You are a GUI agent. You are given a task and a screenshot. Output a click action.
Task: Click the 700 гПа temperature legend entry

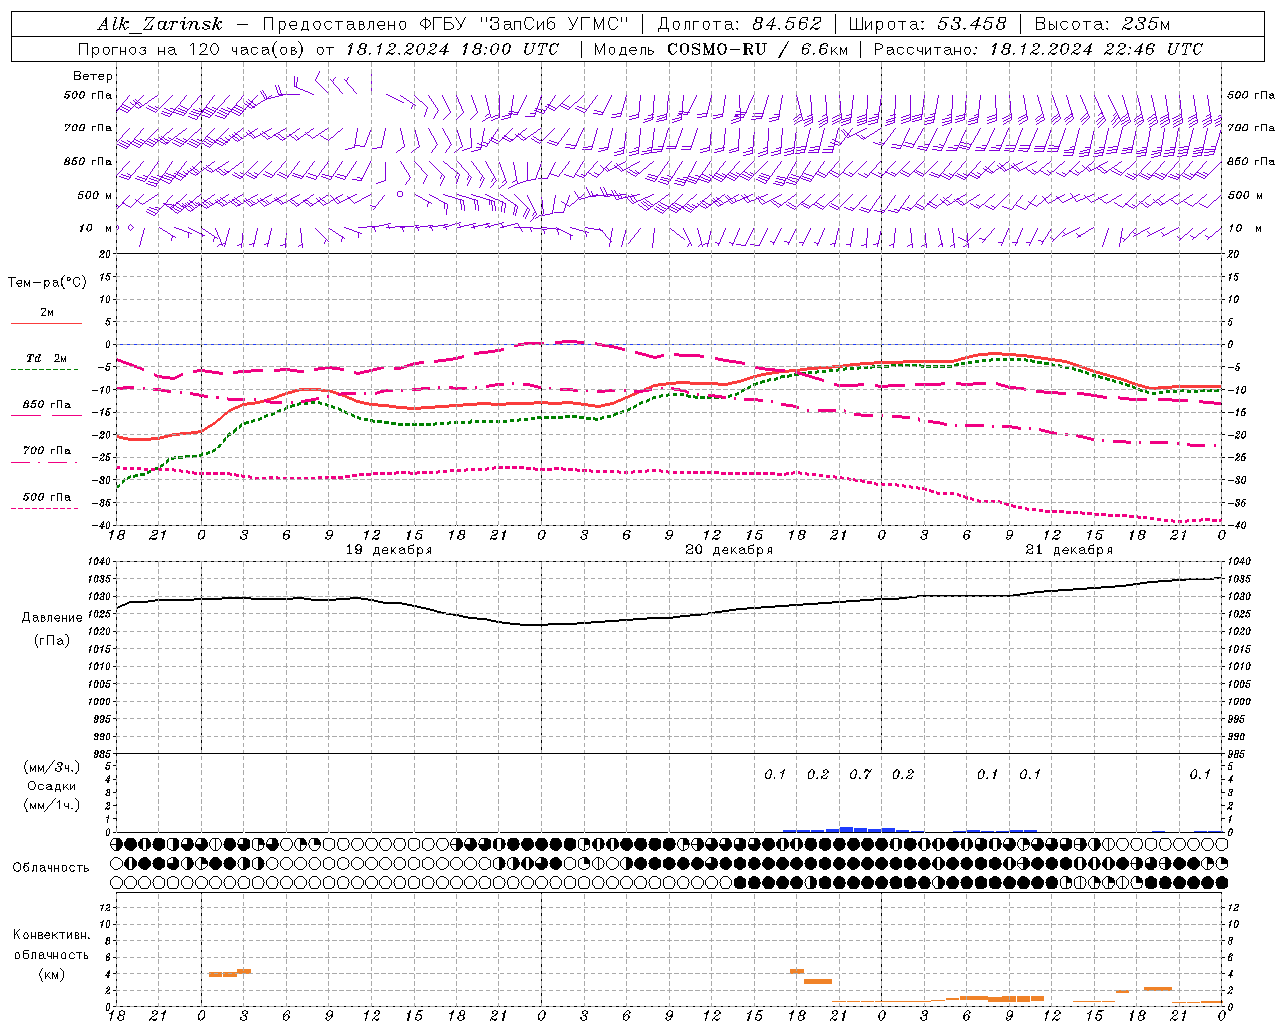[47, 451]
